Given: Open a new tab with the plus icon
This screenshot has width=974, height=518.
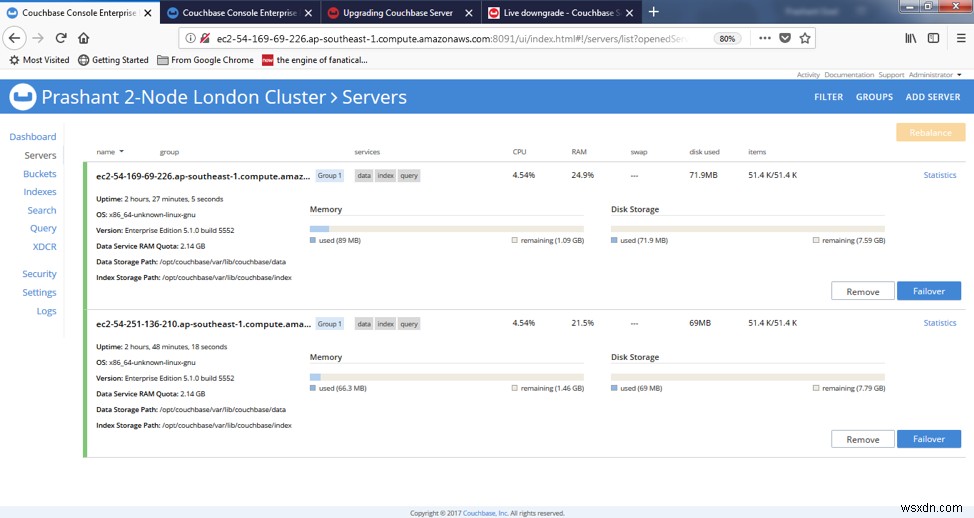Looking at the screenshot, I should click(653, 12).
